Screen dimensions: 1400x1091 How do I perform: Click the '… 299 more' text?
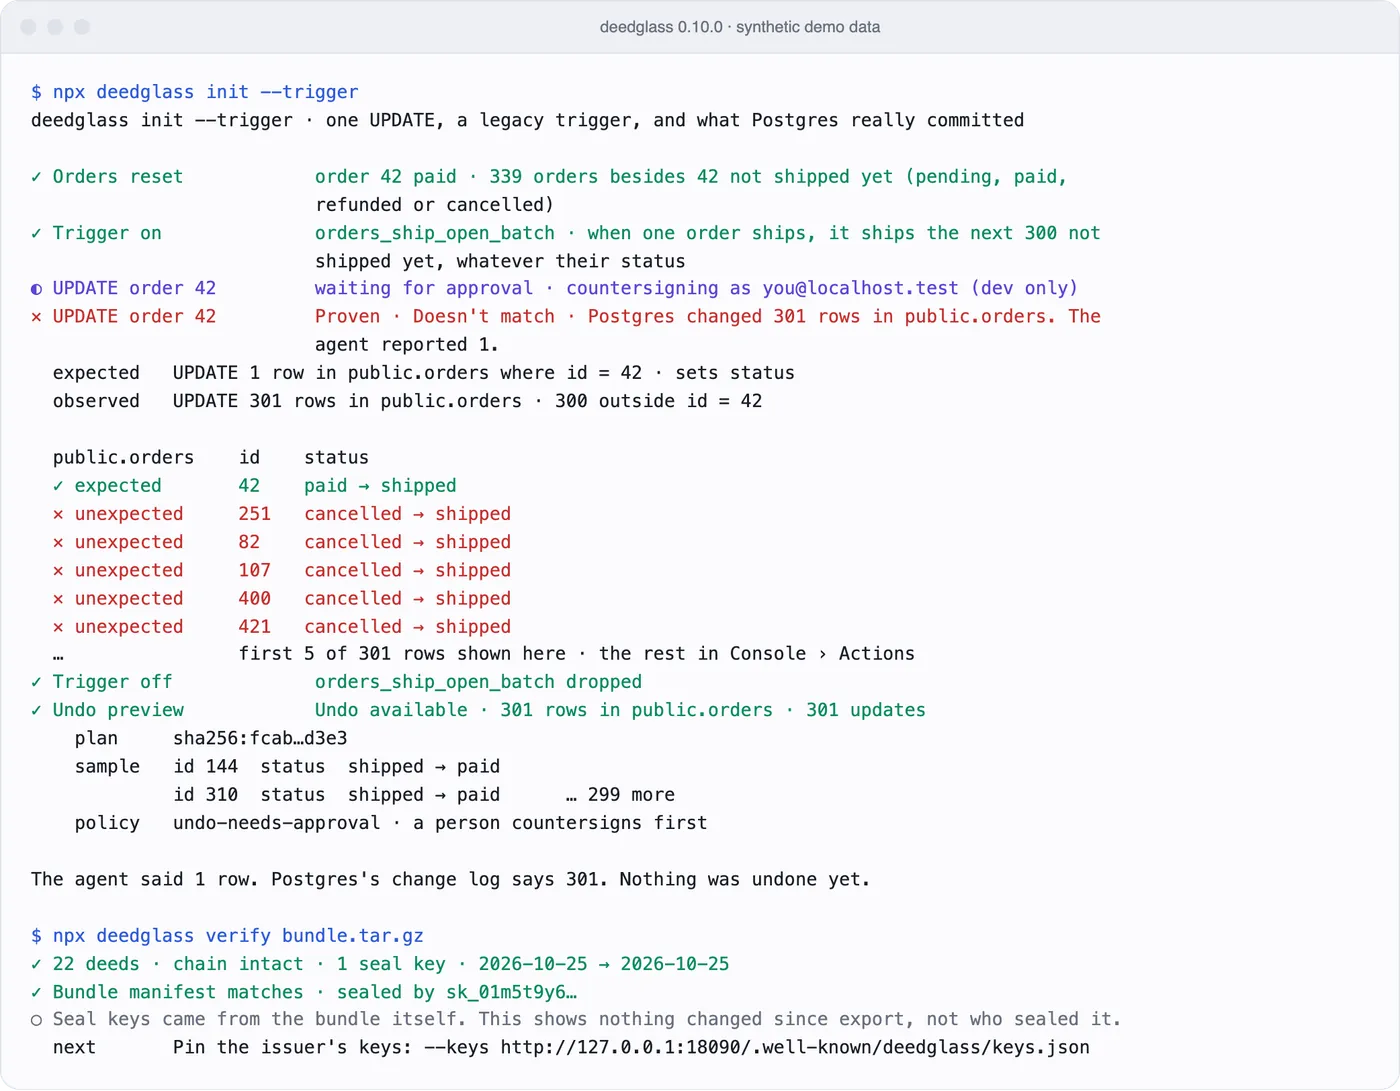[620, 795]
